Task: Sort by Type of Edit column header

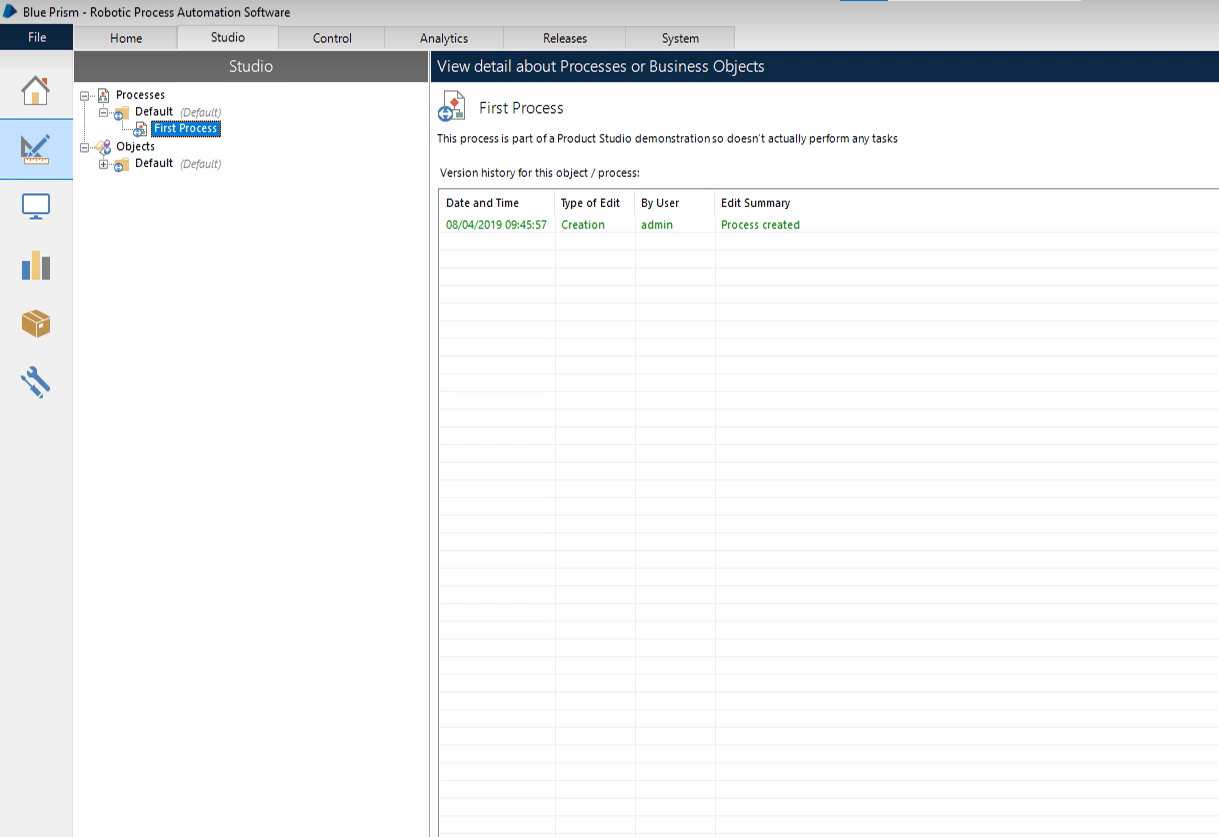Action: point(595,203)
